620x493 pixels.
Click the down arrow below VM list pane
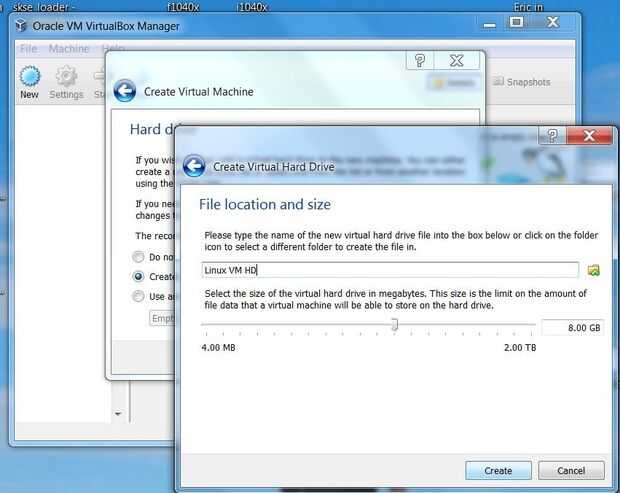tap(118, 414)
